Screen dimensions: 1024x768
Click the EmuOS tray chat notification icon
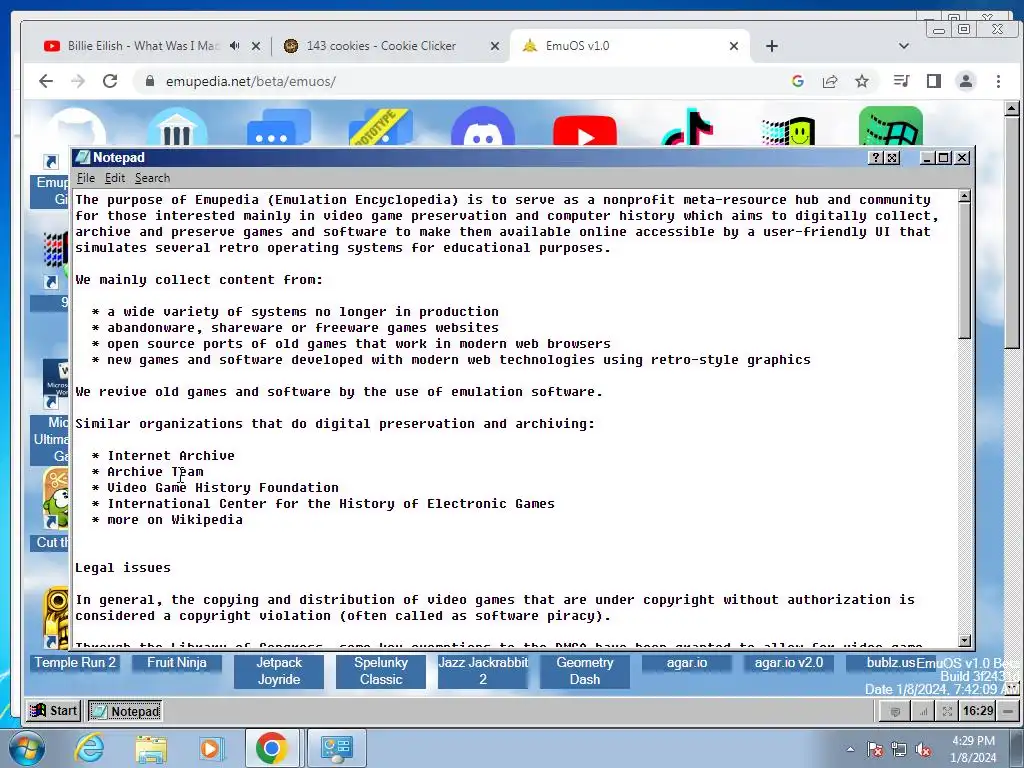click(x=895, y=711)
